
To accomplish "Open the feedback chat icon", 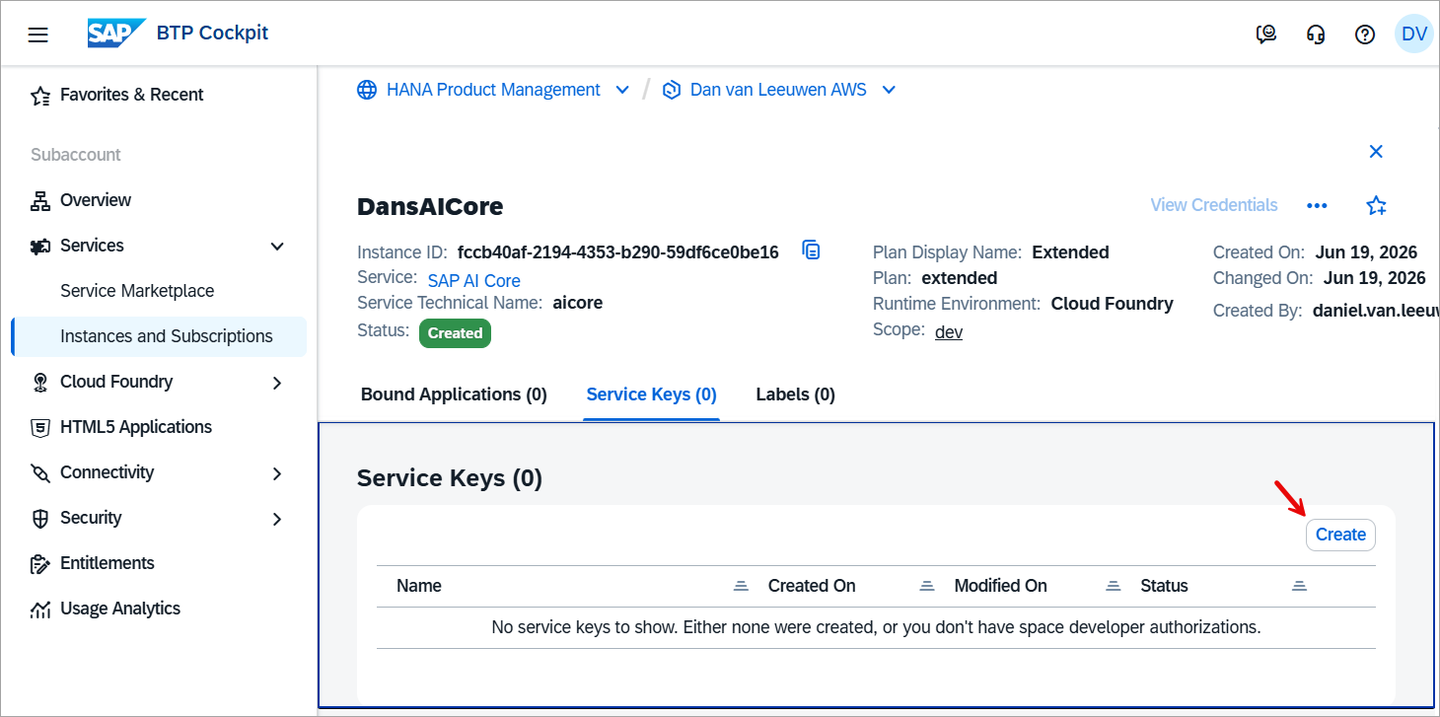I will tap(1266, 34).
